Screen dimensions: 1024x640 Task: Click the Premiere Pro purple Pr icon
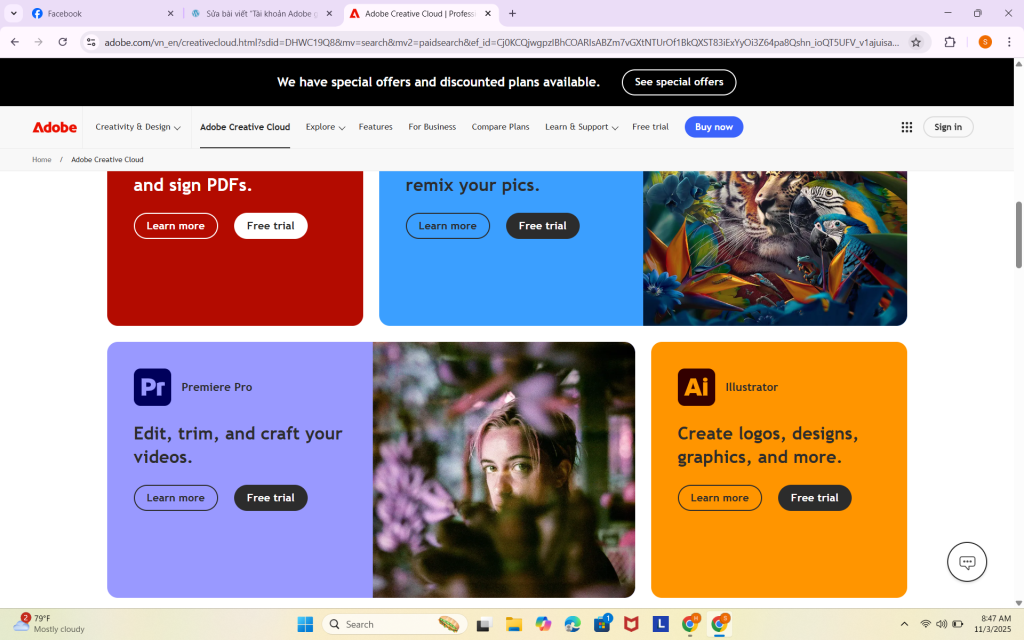click(x=152, y=387)
